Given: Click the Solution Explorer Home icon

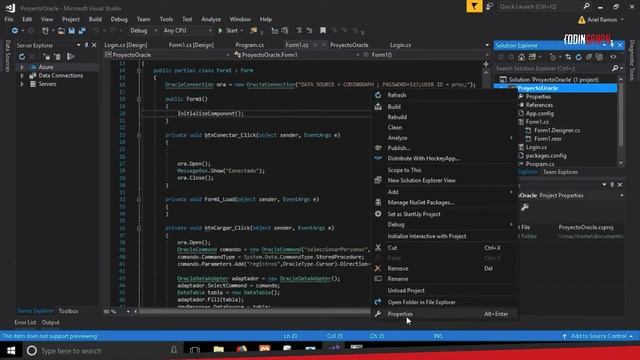Looking at the screenshot, I should click(x=521, y=57).
